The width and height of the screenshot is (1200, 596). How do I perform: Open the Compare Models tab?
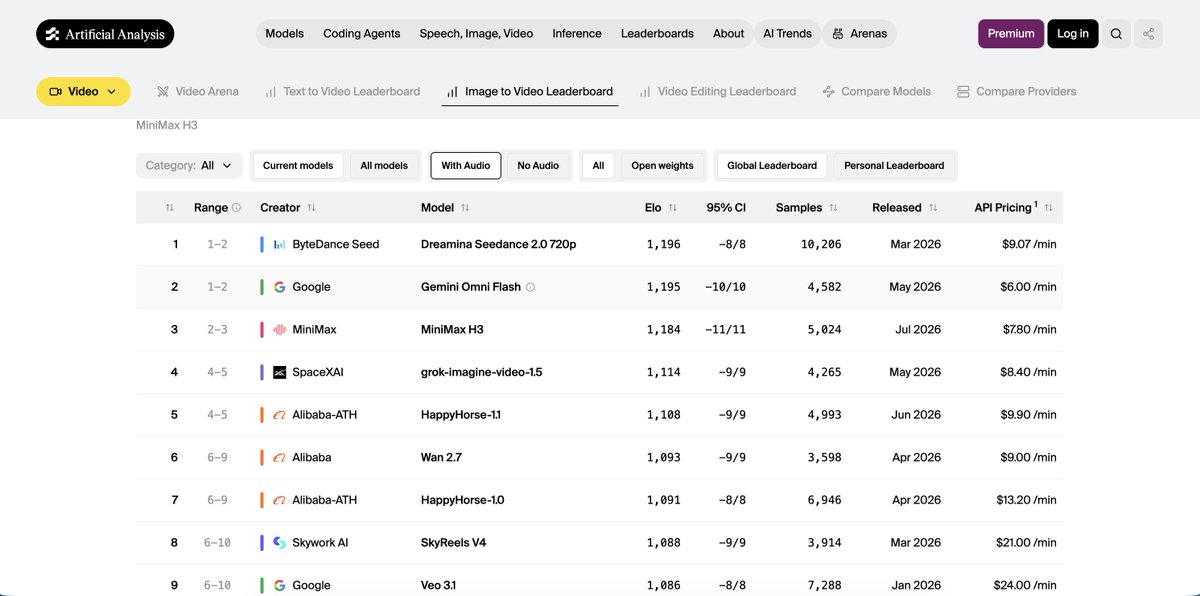(877, 91)
